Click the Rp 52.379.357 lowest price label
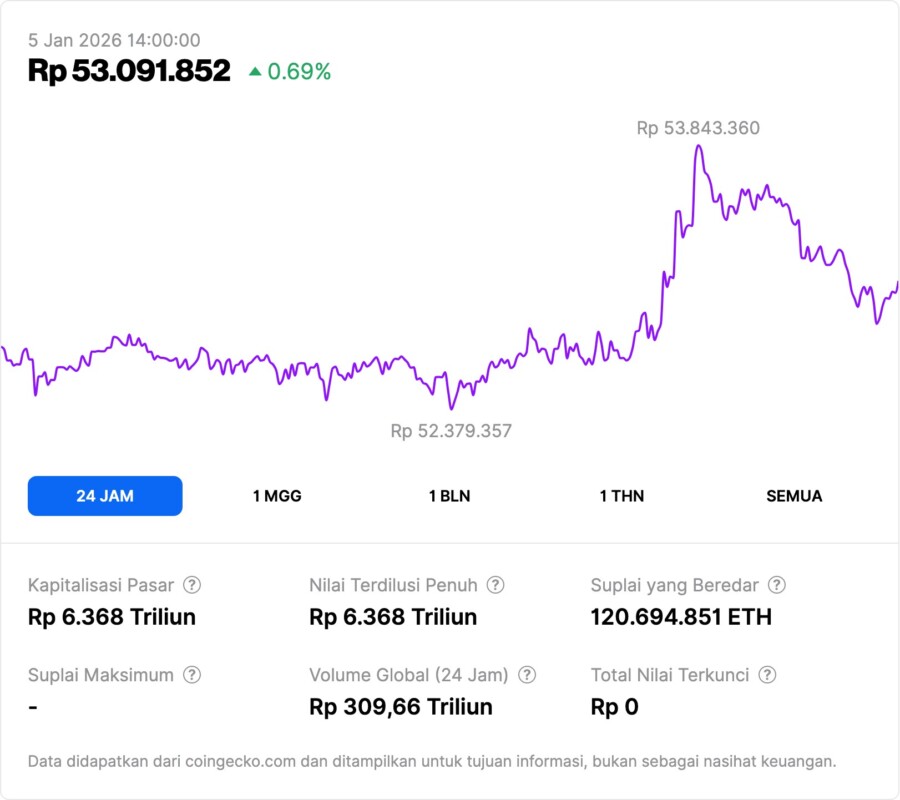 tap(451, 431)
